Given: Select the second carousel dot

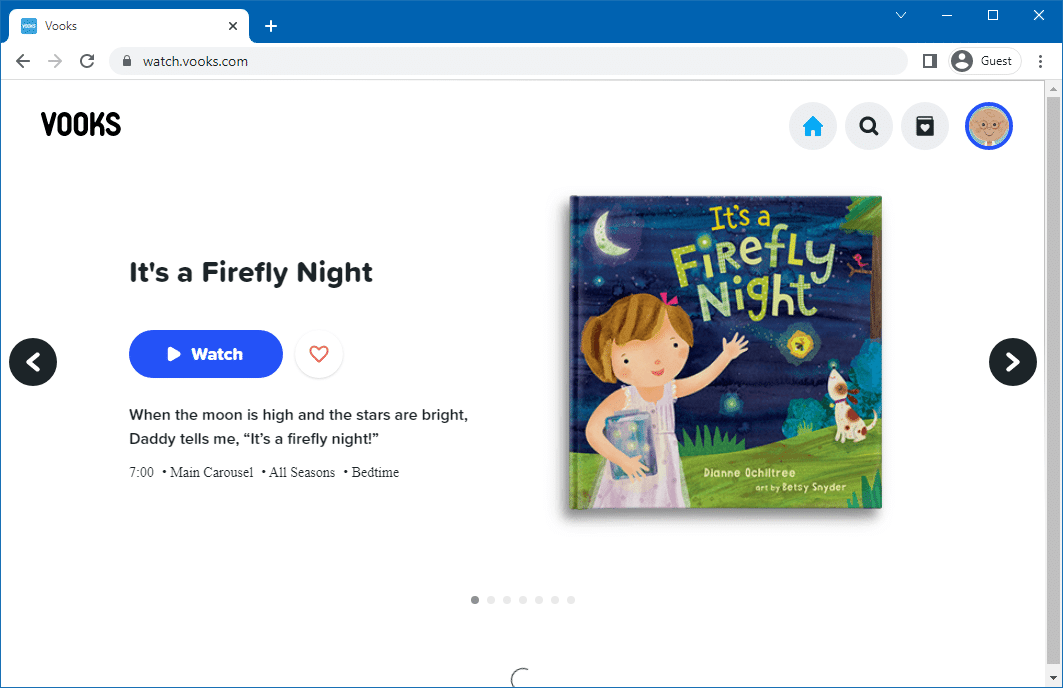Looking at the screenshot, I should point(491,600).
